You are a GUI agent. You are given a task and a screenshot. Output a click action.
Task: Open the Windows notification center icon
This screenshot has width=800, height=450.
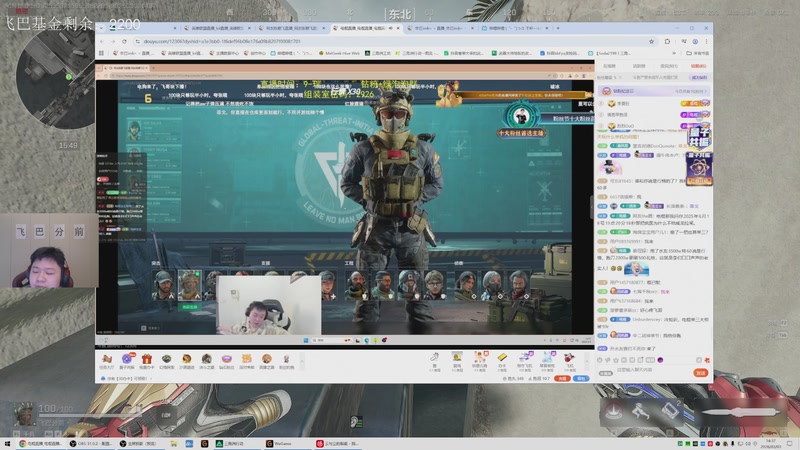(790, 444)
